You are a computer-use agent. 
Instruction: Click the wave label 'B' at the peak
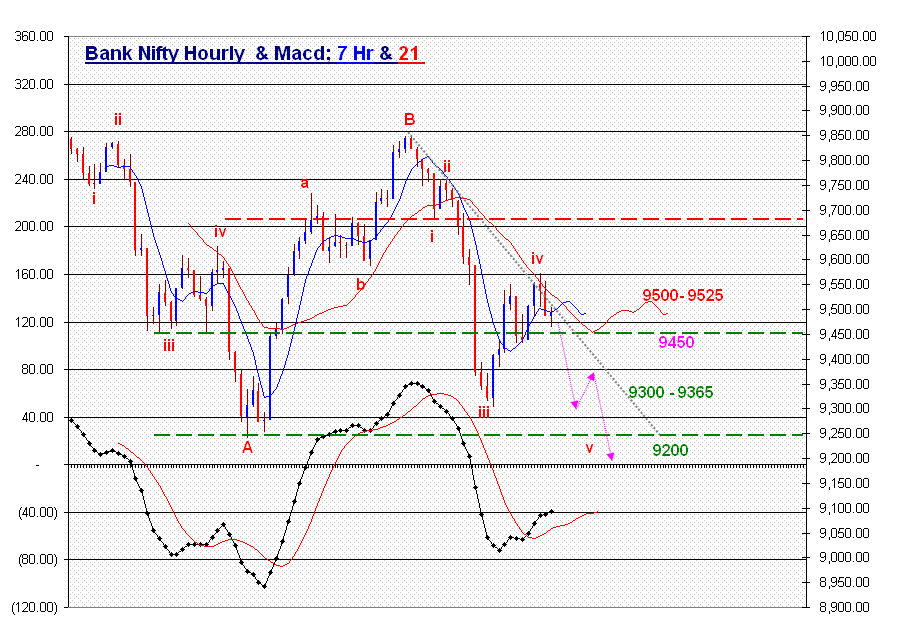(x=409, y=120)
